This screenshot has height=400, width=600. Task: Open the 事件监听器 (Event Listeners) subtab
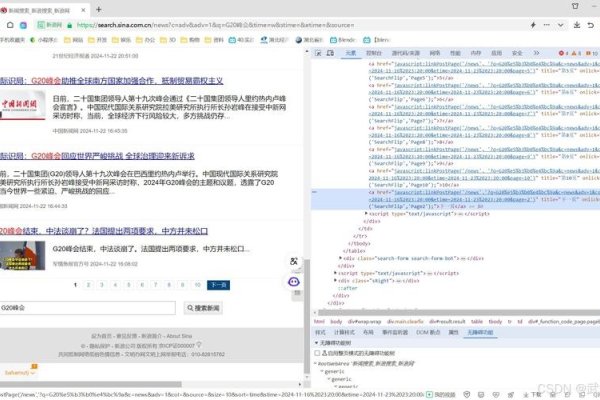coord(395,333)
